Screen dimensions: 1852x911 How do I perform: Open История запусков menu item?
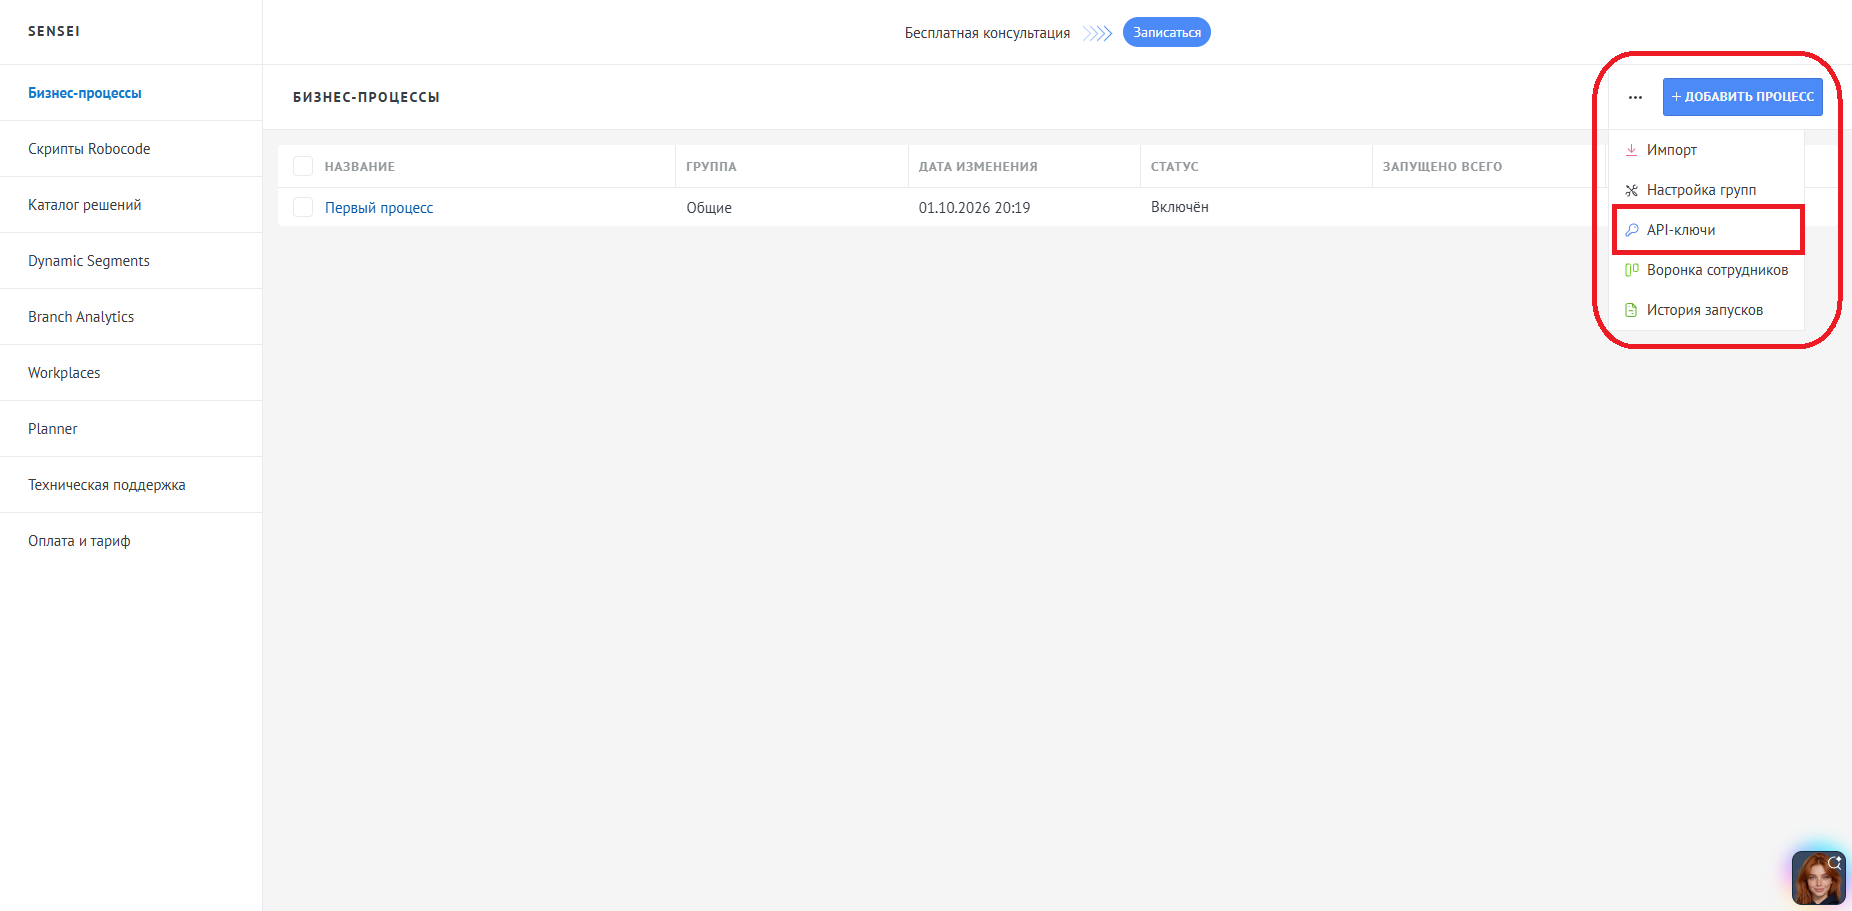(1706, 310)
